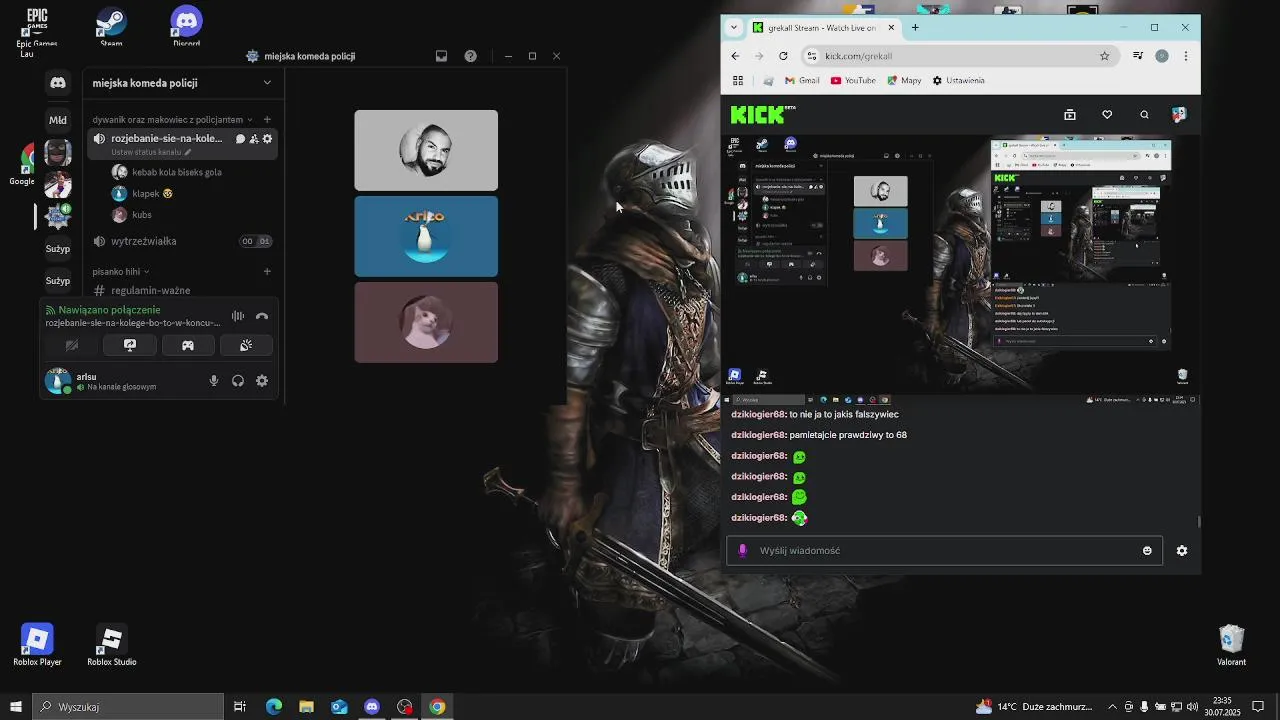
Task: Search on Kick with magnifier icon
Action: 1145,115
